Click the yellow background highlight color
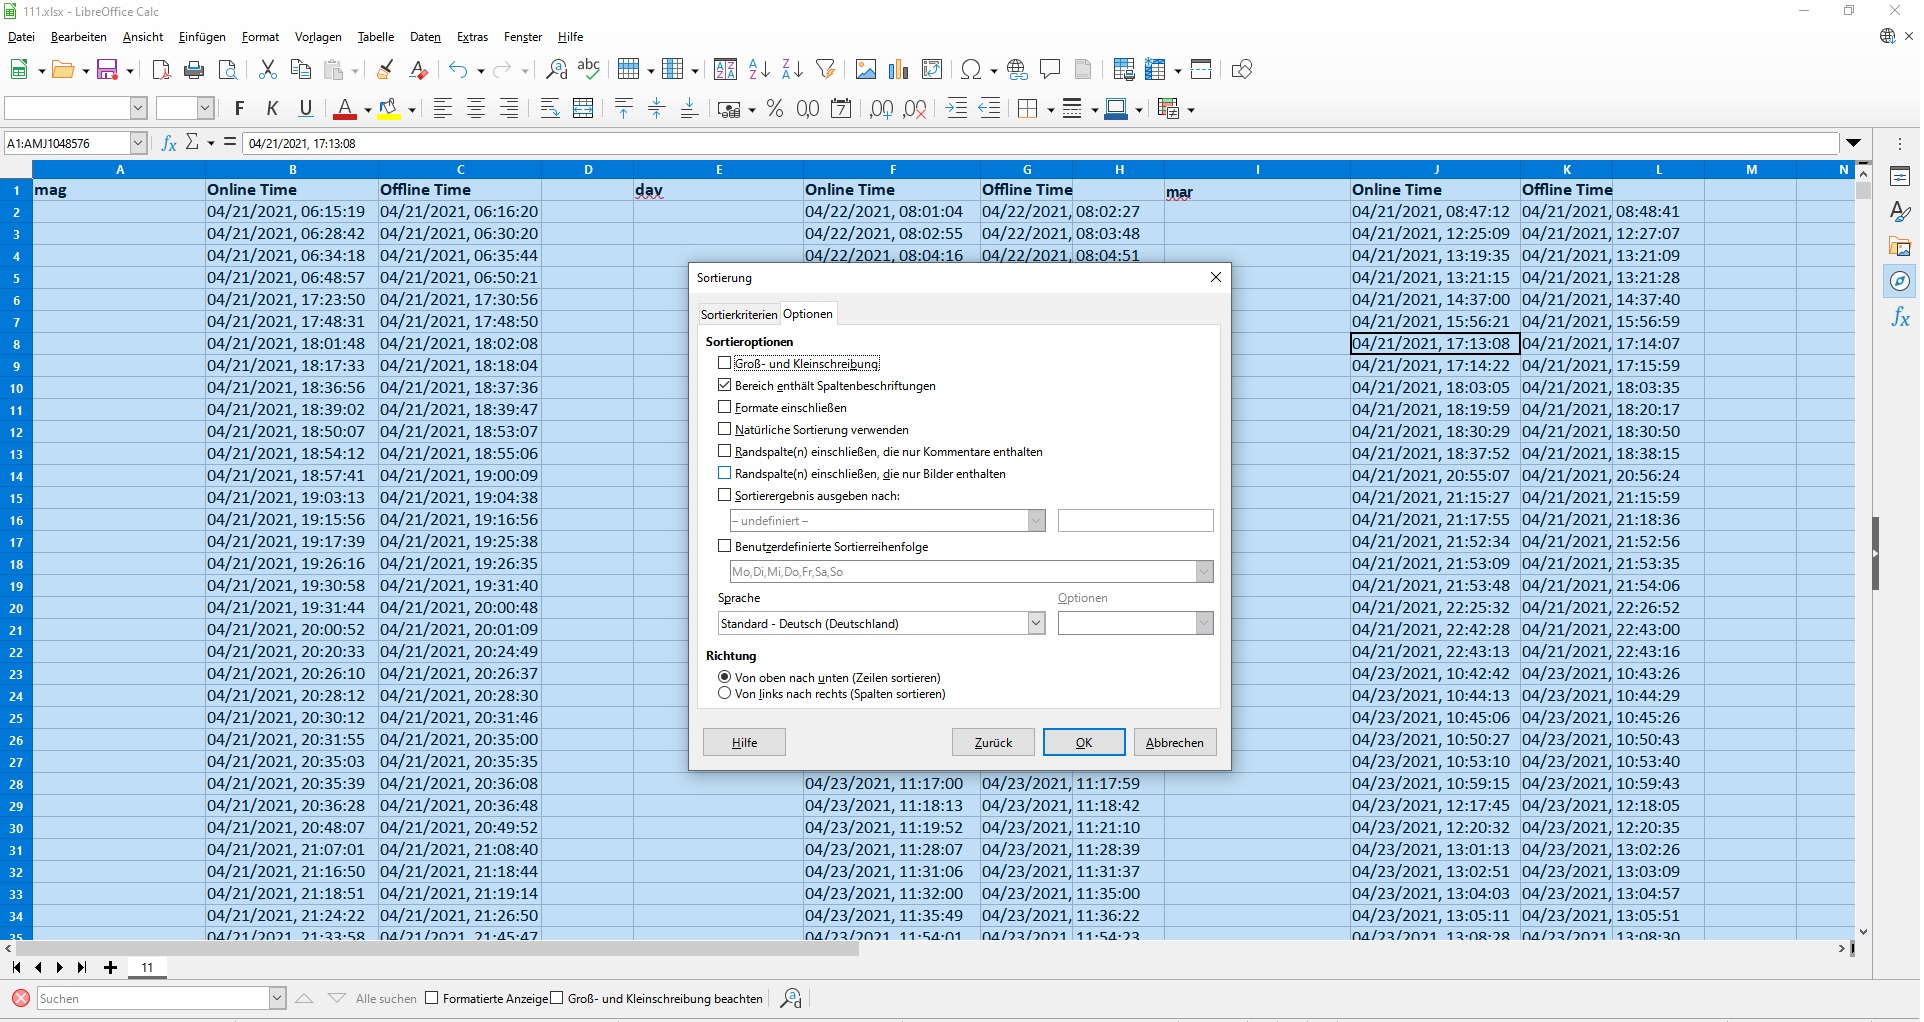 pyautogui.click(x=388, y=108)
